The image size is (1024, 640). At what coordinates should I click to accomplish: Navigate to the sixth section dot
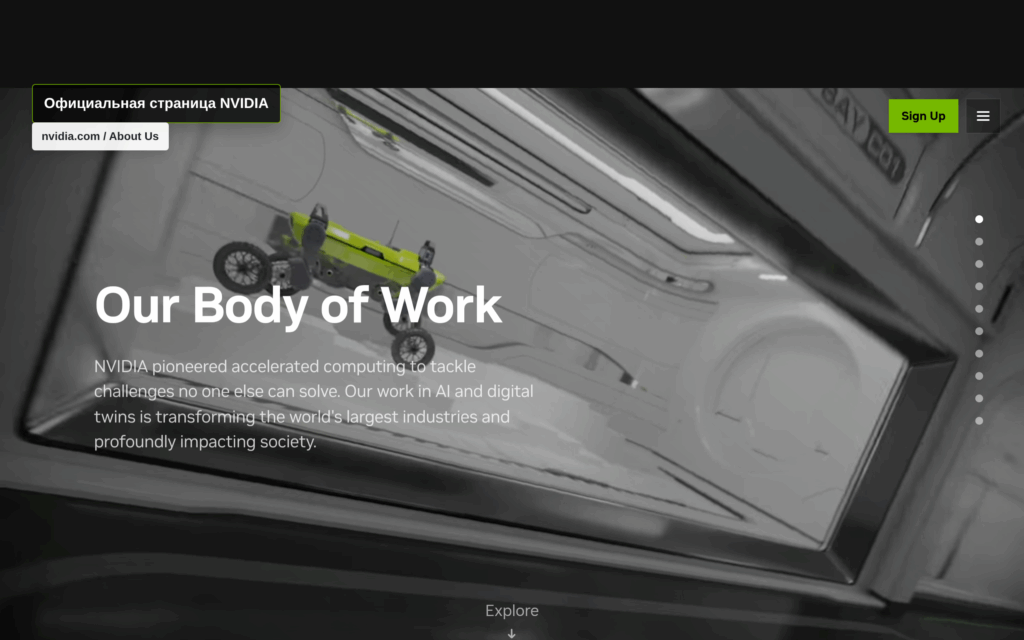pos(979,331)
